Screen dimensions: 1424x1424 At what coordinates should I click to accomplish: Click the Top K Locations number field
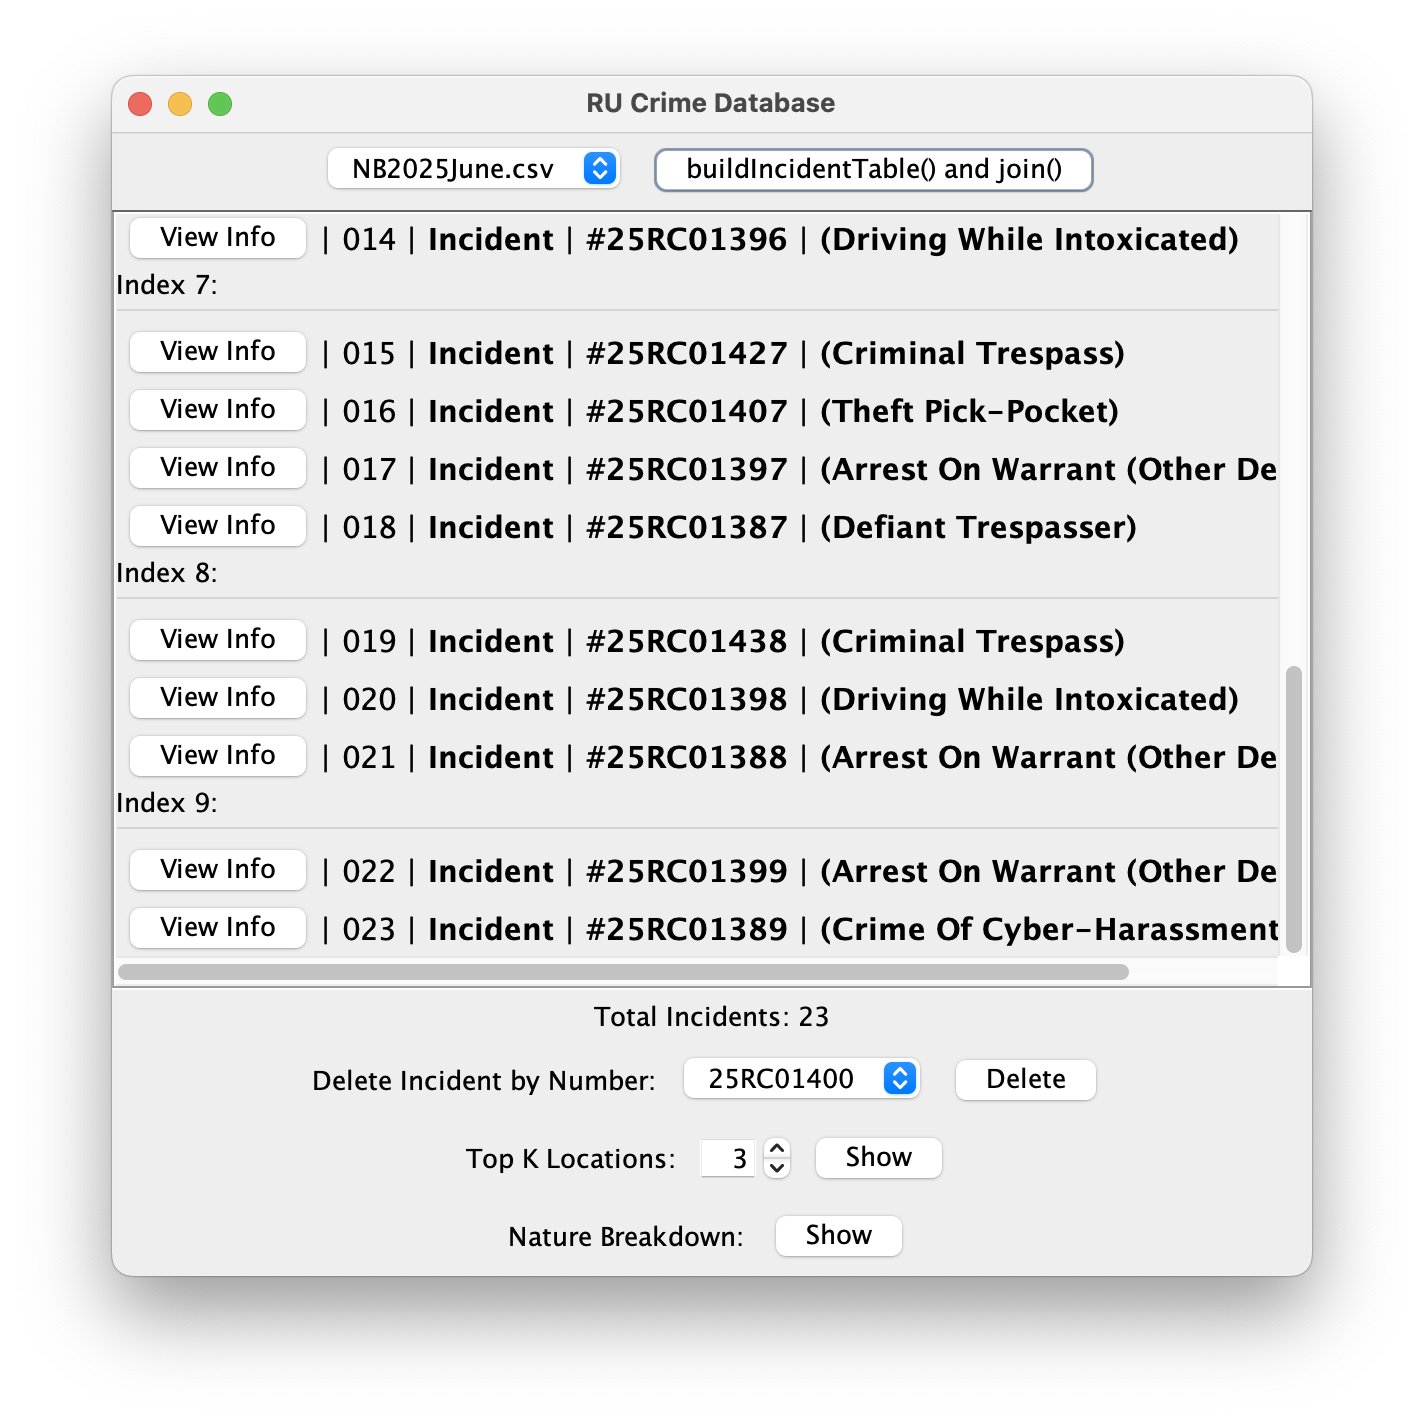(x=728, y=1159)
